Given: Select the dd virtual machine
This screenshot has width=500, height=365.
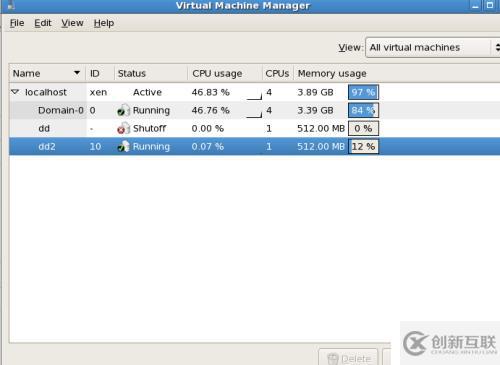Looking at the screenshot, I should (254, 128).
